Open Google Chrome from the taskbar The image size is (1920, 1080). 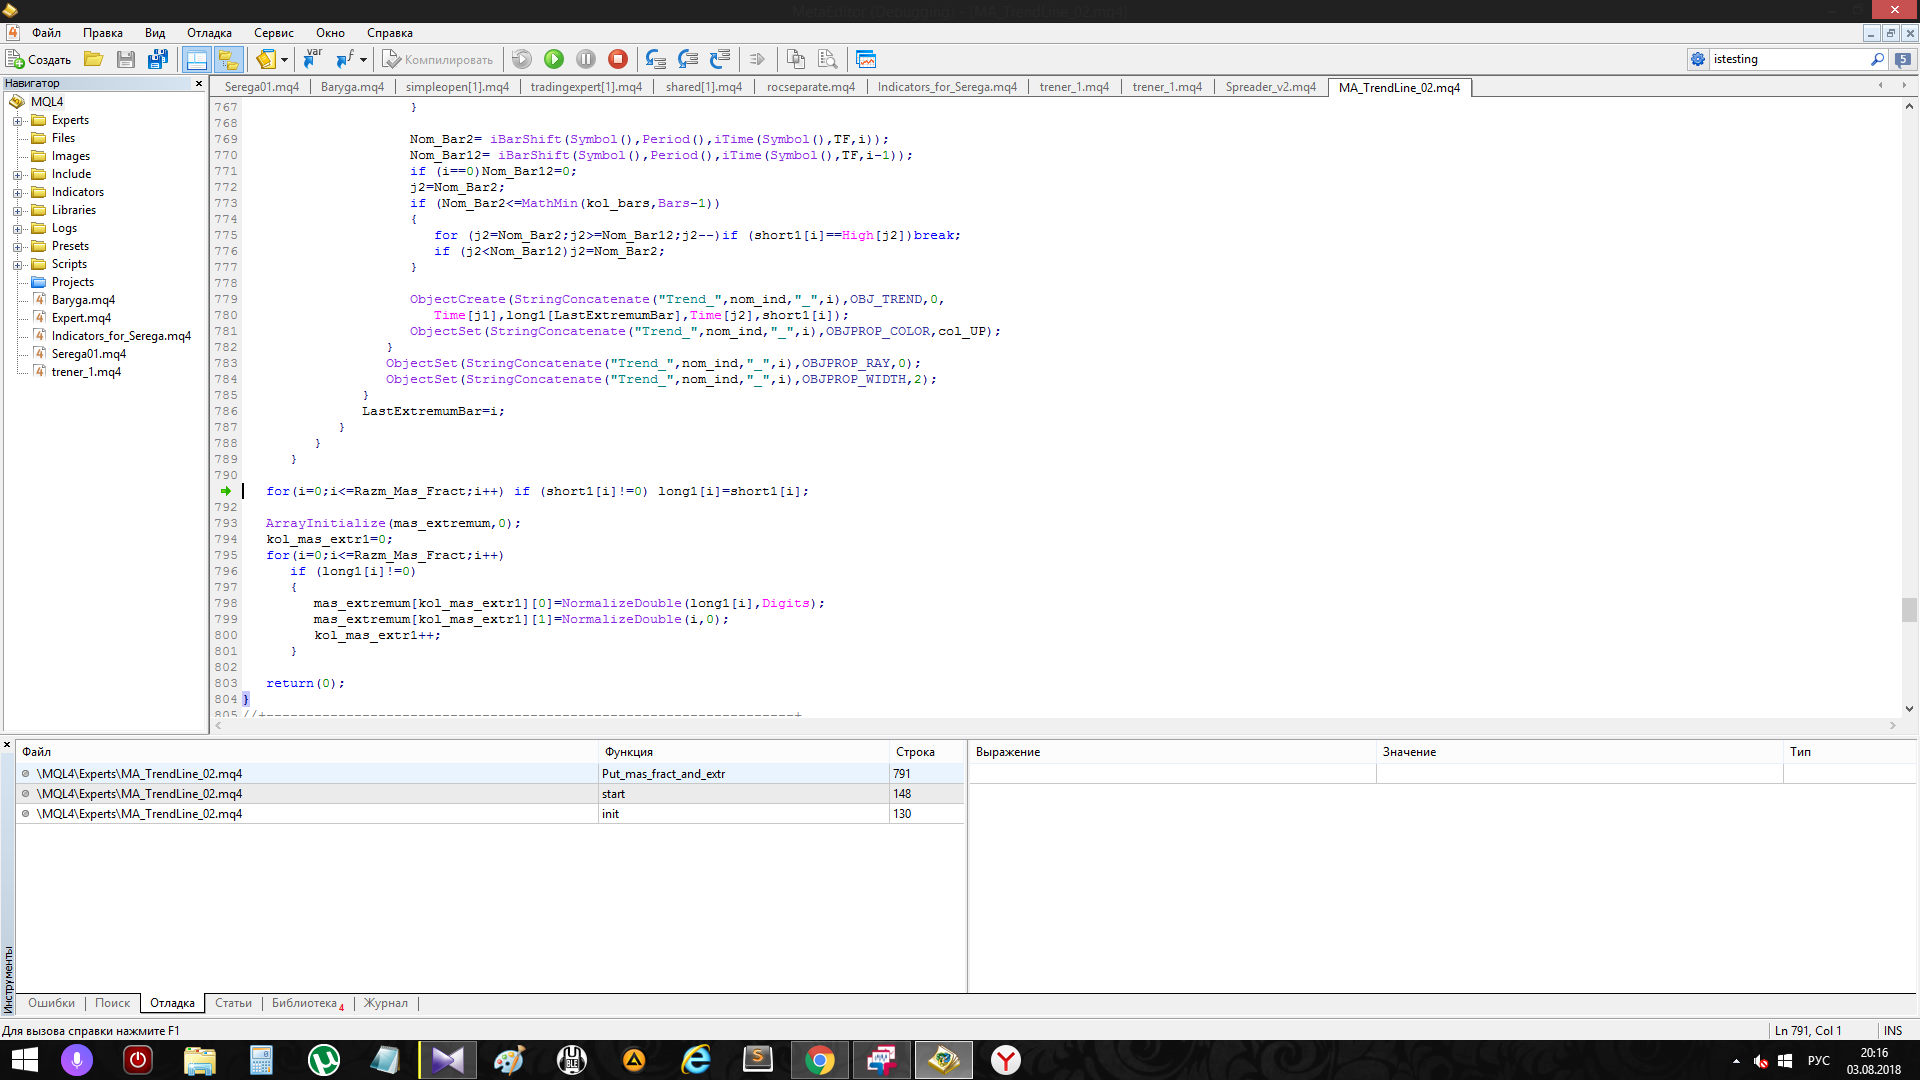[x=819, y=1060]
